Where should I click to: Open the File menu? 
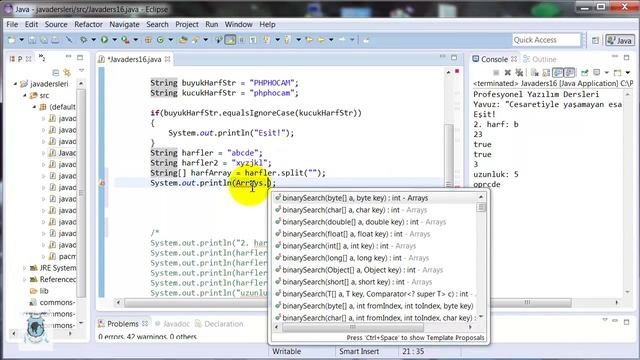(12, 24)
